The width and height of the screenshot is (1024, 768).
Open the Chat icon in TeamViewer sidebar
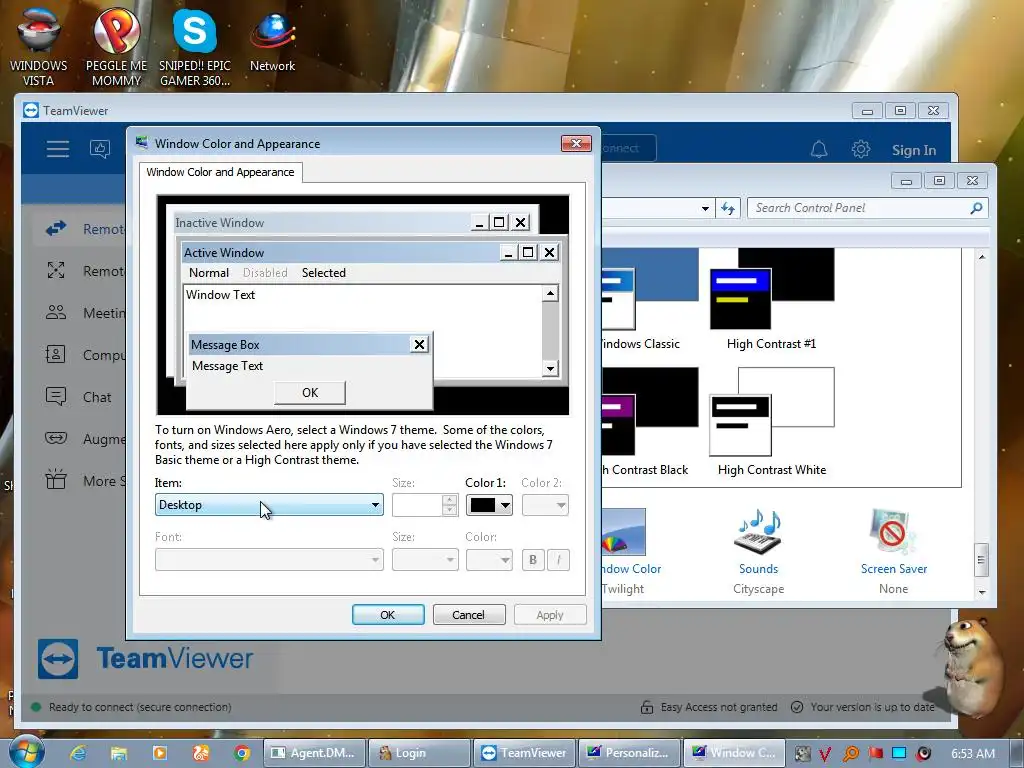click(x=56, y=396)
